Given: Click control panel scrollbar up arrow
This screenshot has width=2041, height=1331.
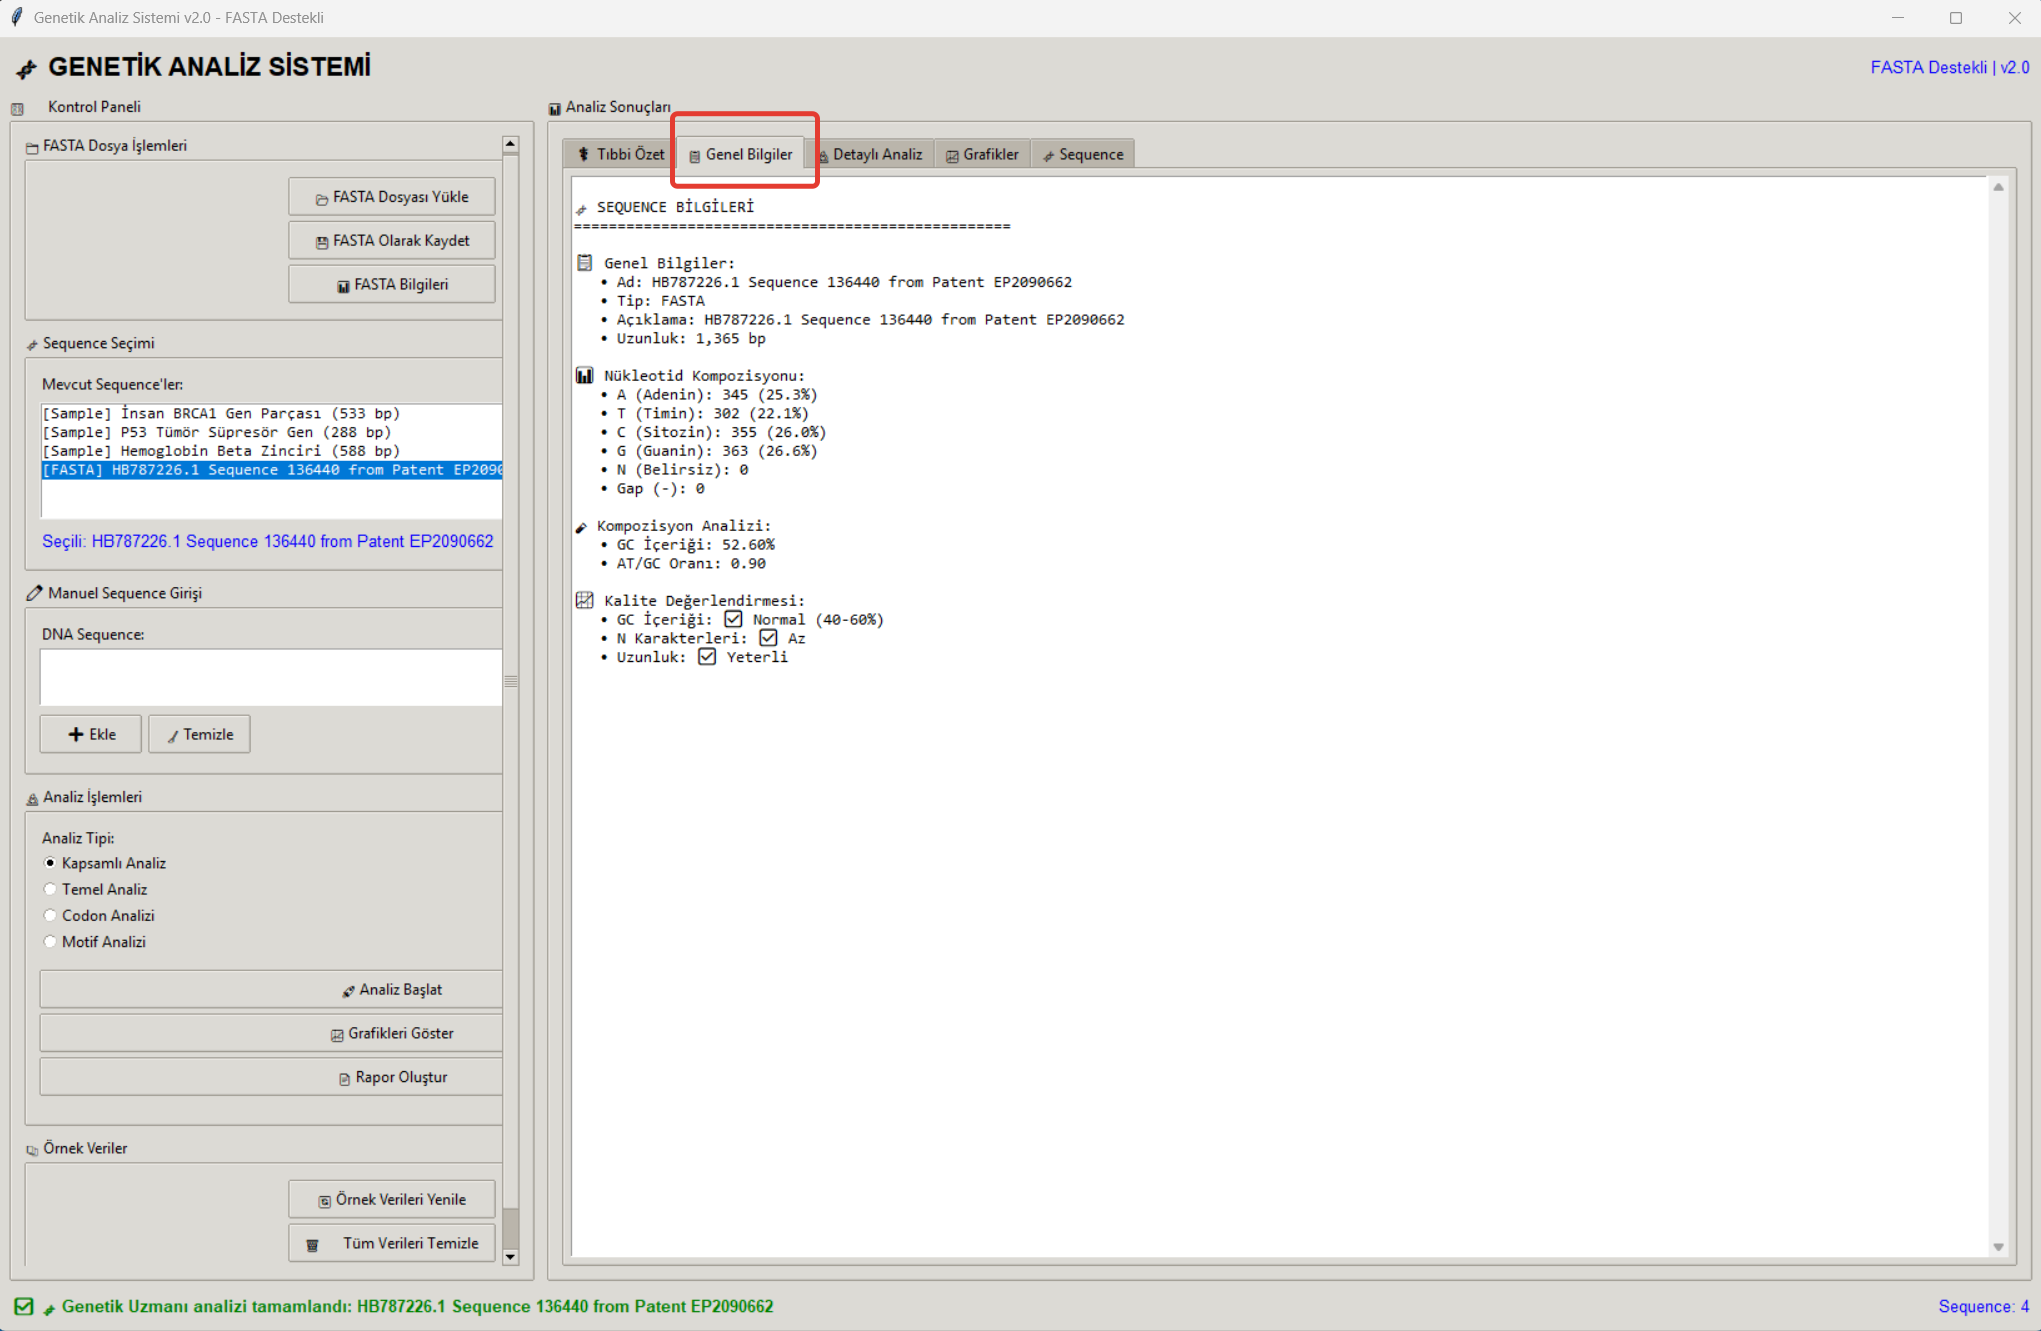Looking at the screenshot, I should click(510, 145).
